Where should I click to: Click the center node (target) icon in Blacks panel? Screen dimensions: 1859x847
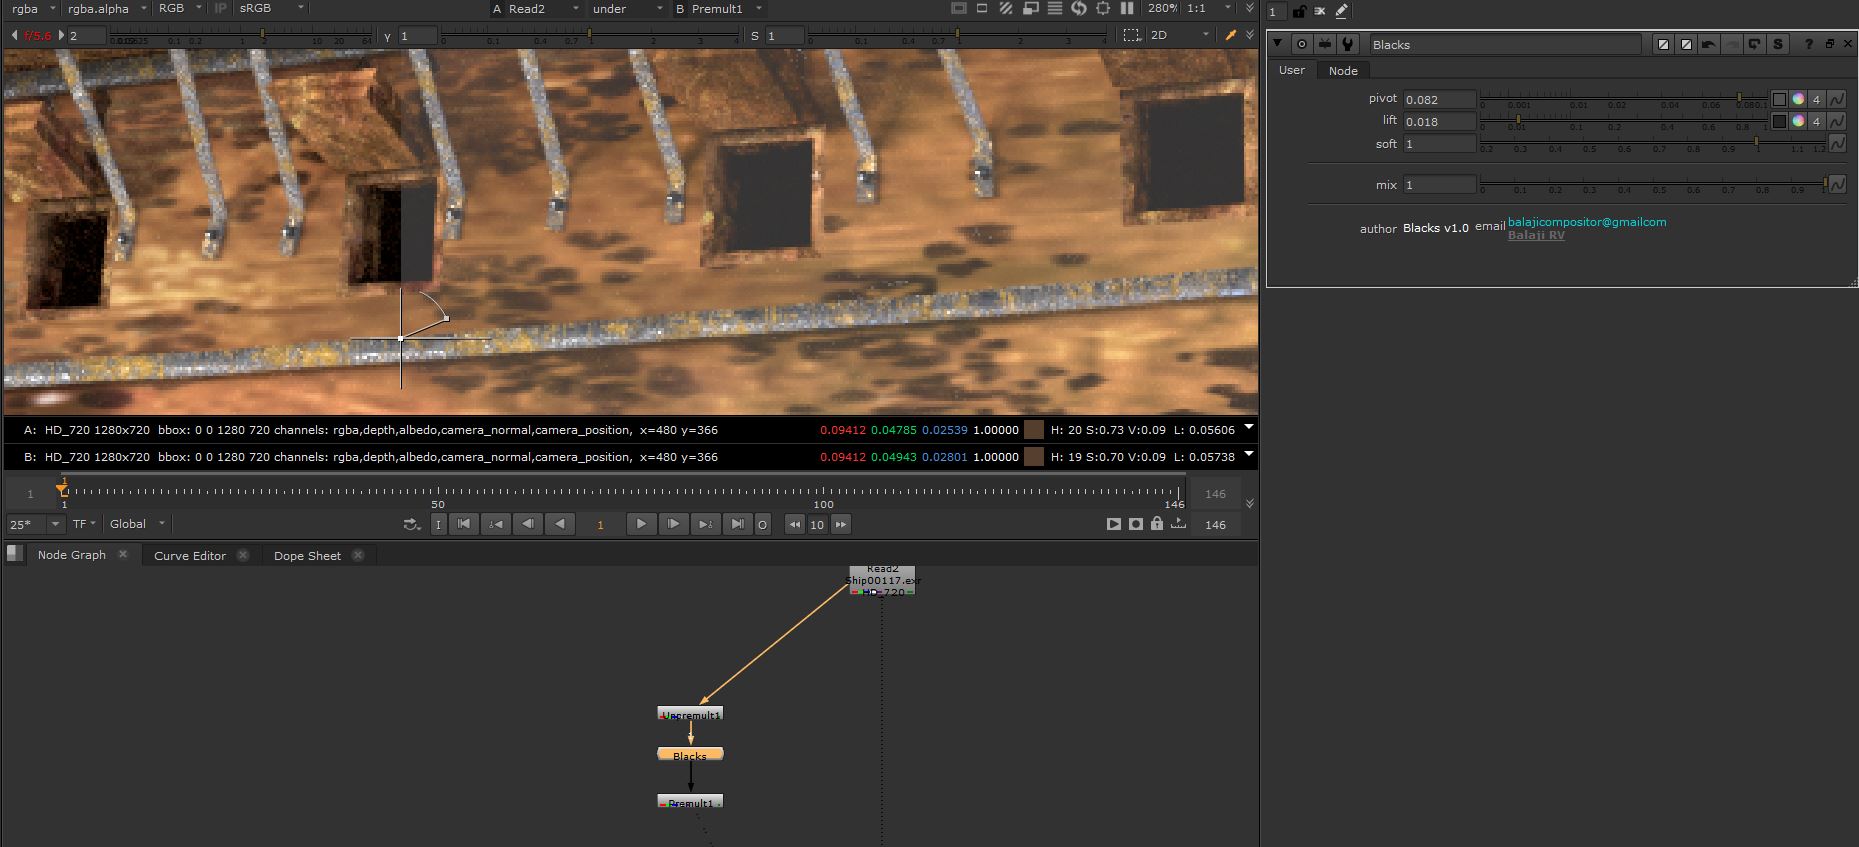(x=1301, y=44)
